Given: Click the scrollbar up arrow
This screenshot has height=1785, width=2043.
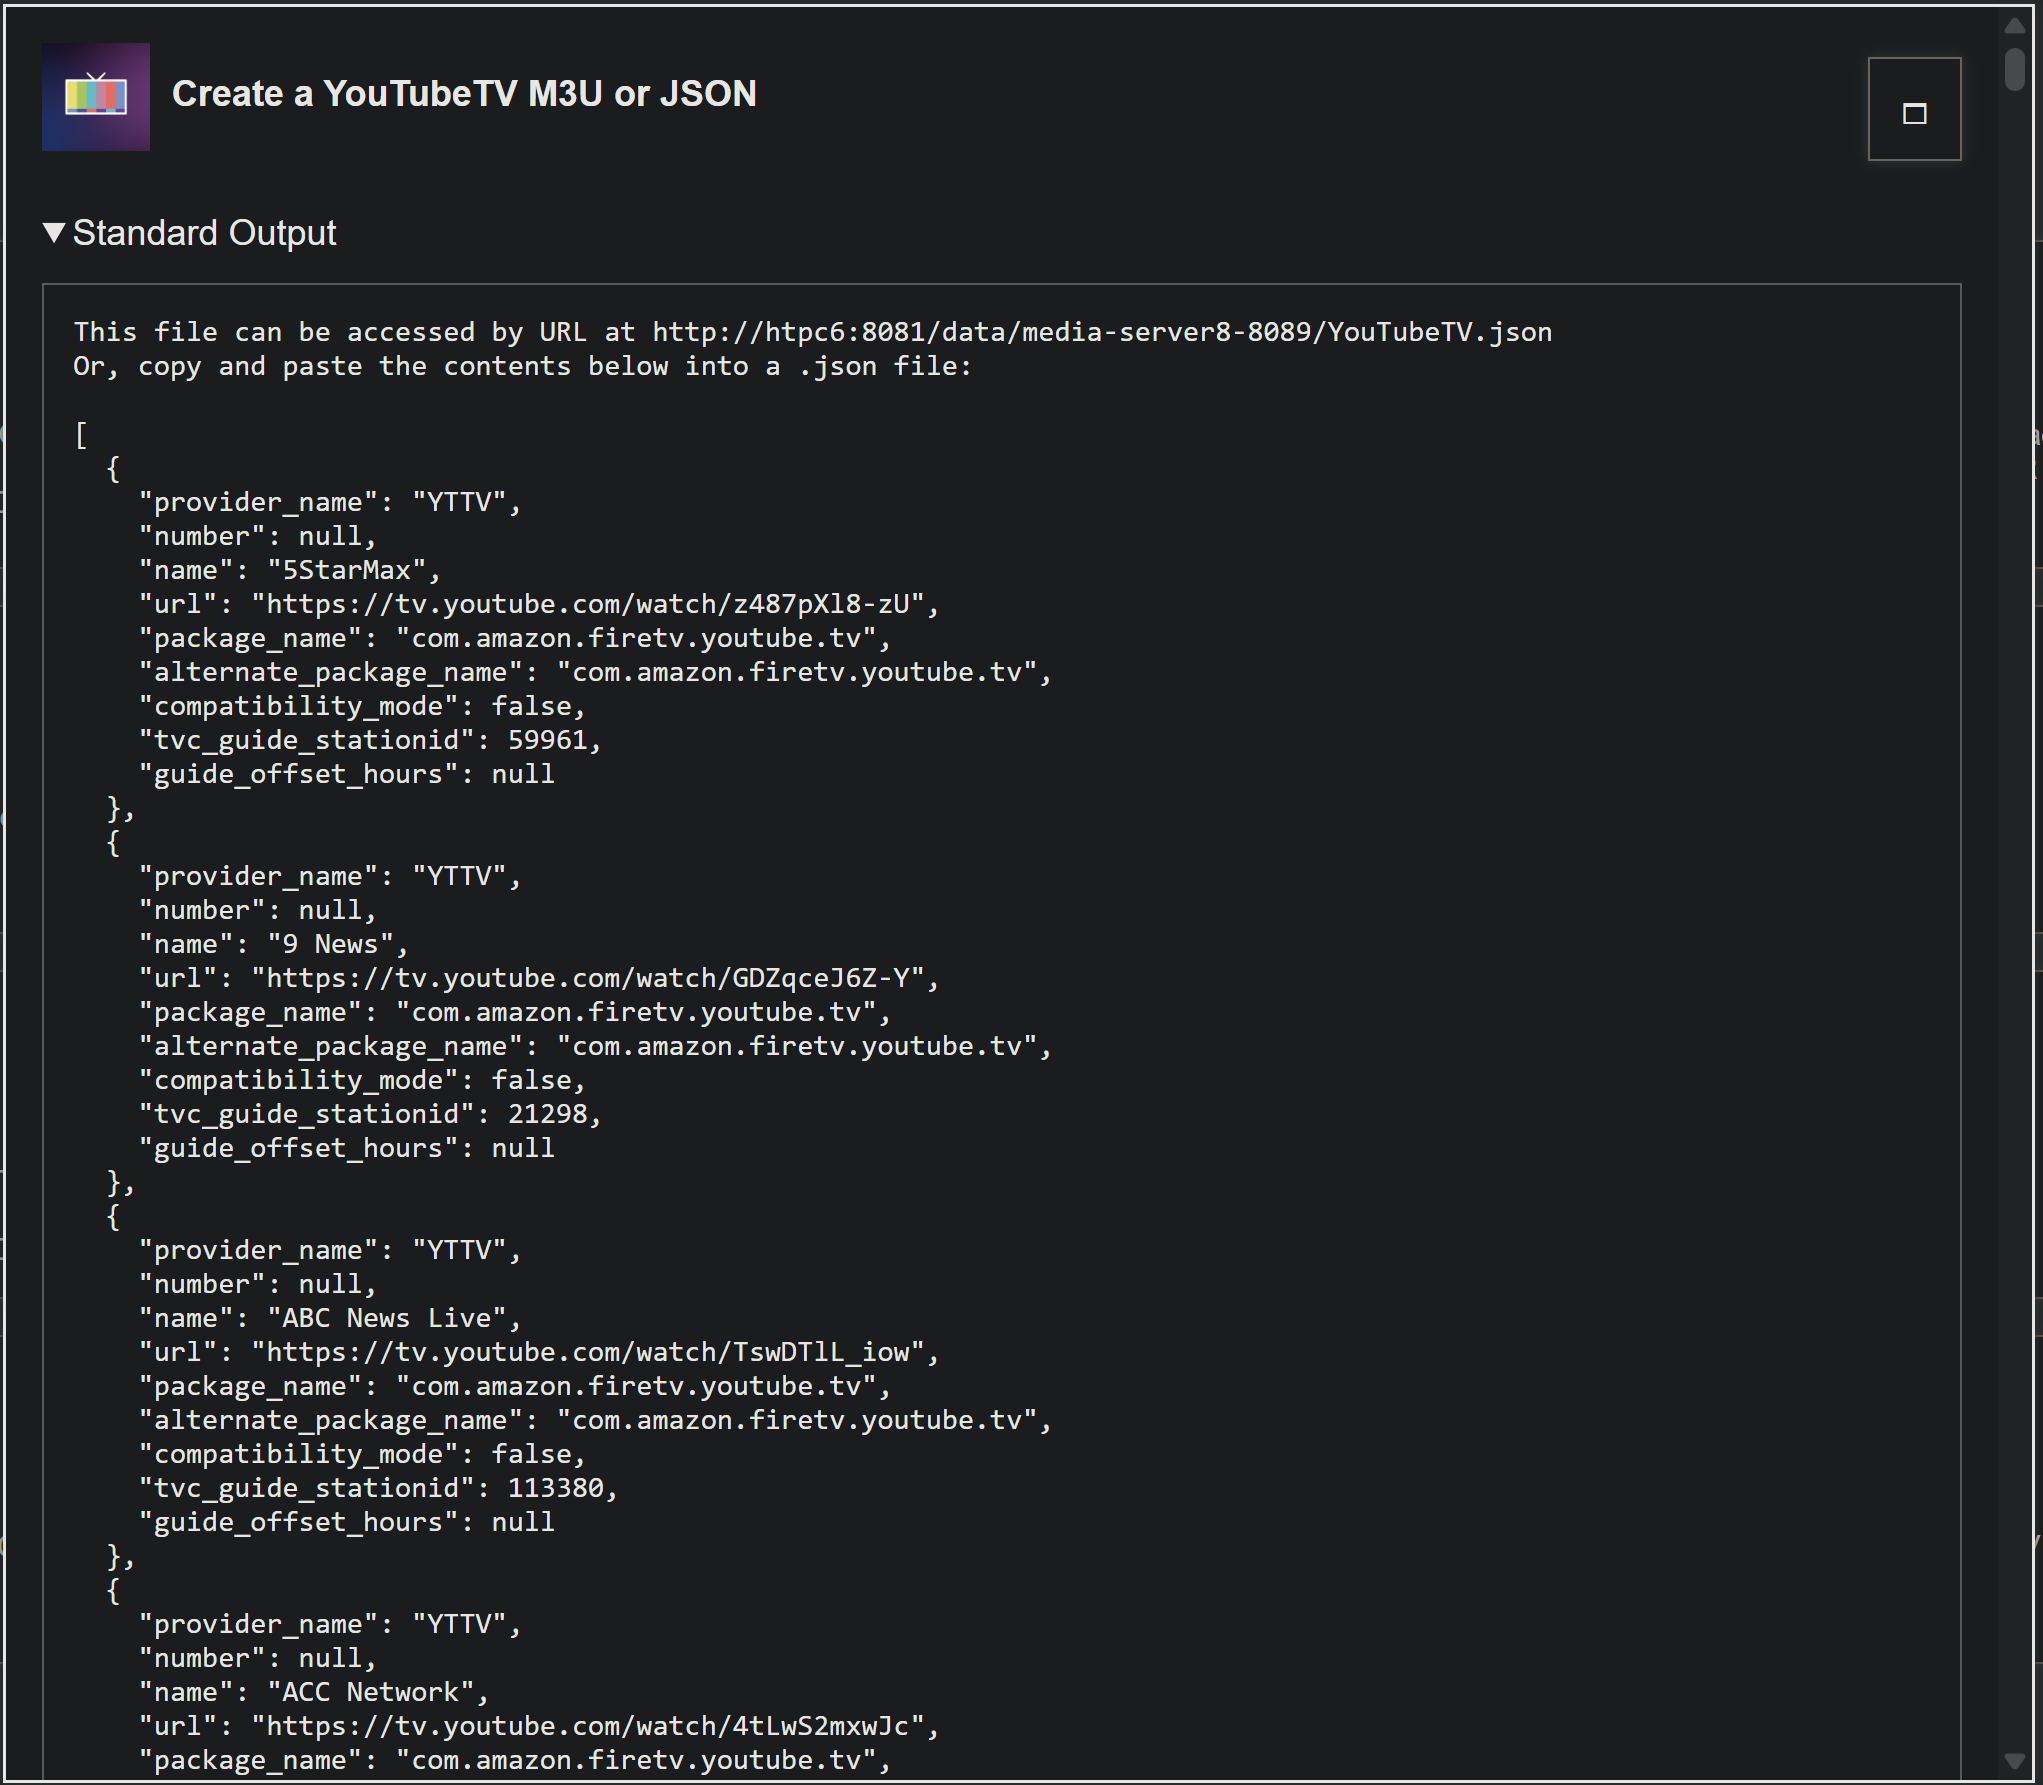Looking at the screenshot, I should pos(2014,25).
